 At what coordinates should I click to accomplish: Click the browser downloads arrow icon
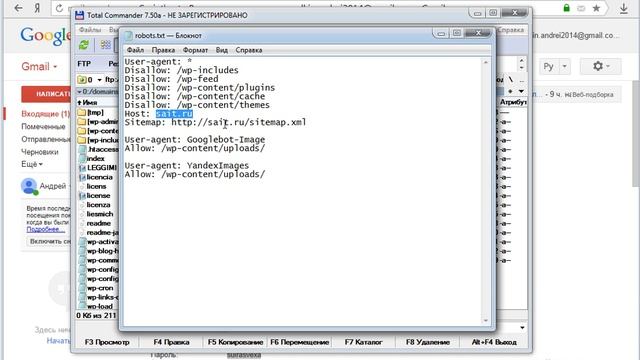click(624, 8)
